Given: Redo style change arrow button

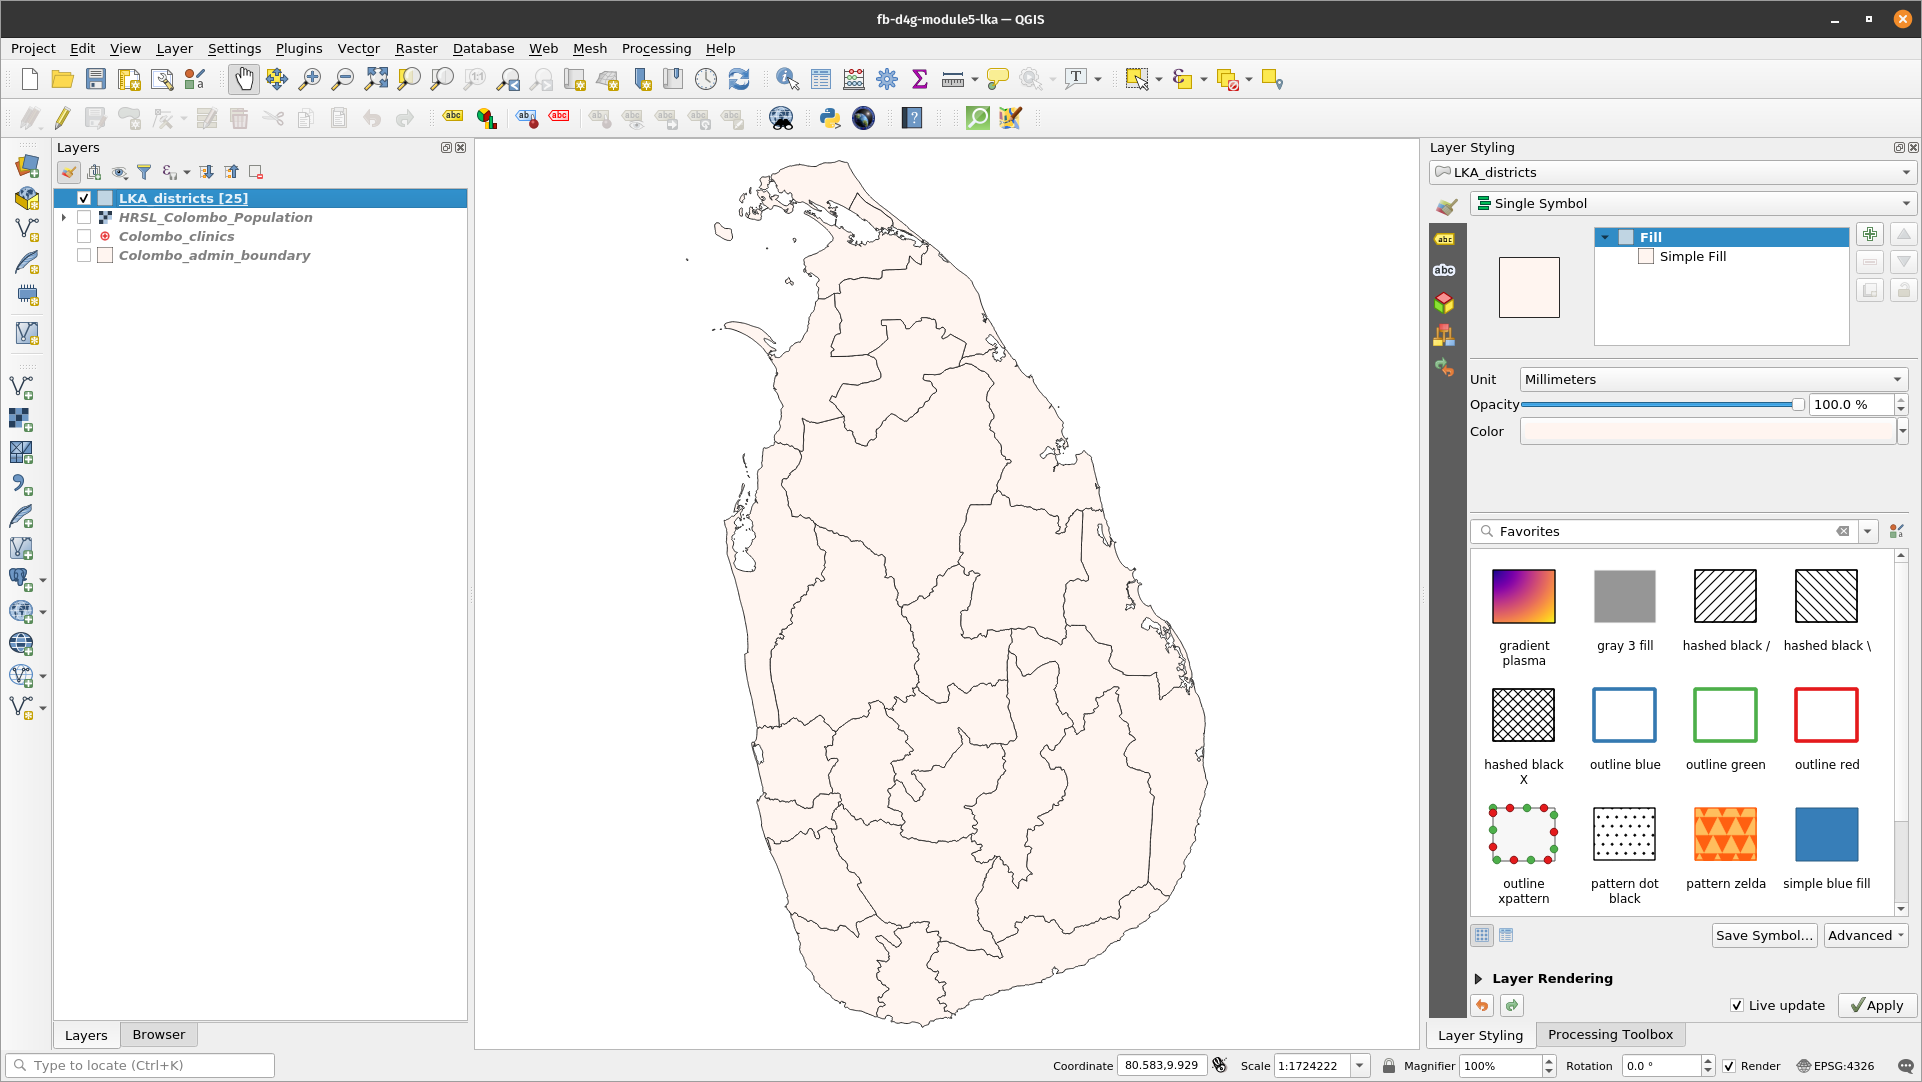Looking at the screenshot, I should (x=1512, y=1006).
